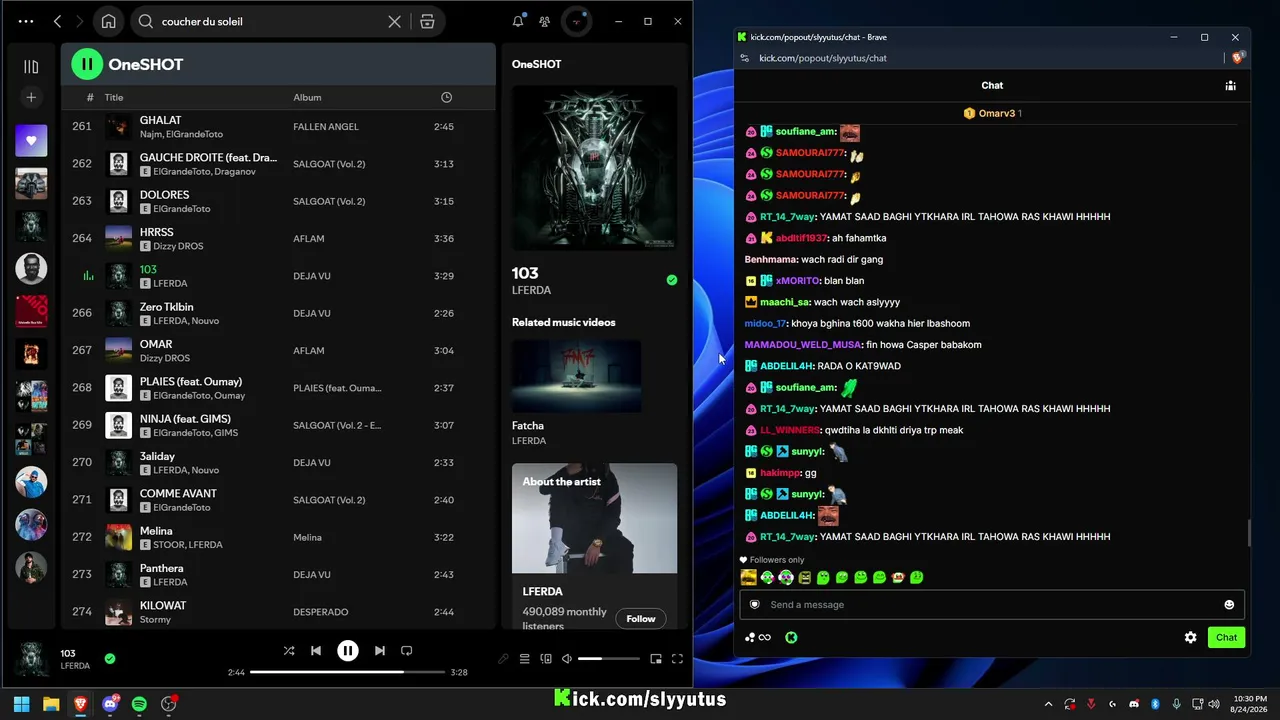Enter Spotify full screen mode
This screenshot has width=1280, height=720.
677,659
